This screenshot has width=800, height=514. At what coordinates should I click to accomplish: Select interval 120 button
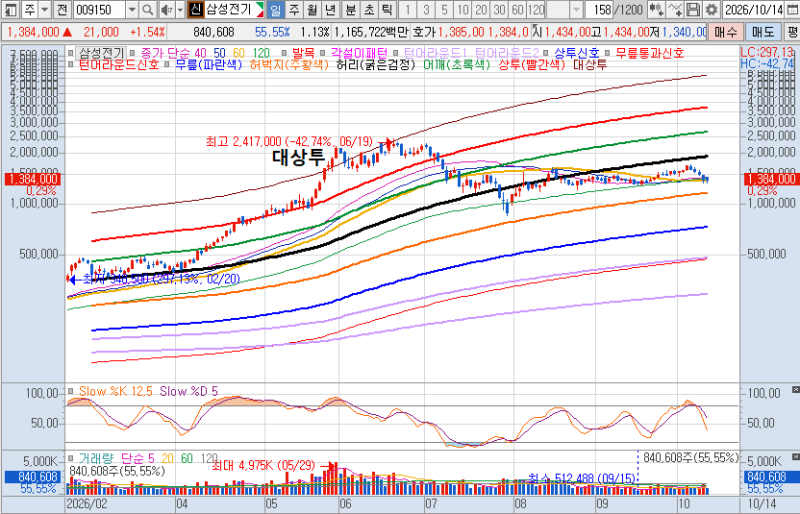[x=536, y=9]
